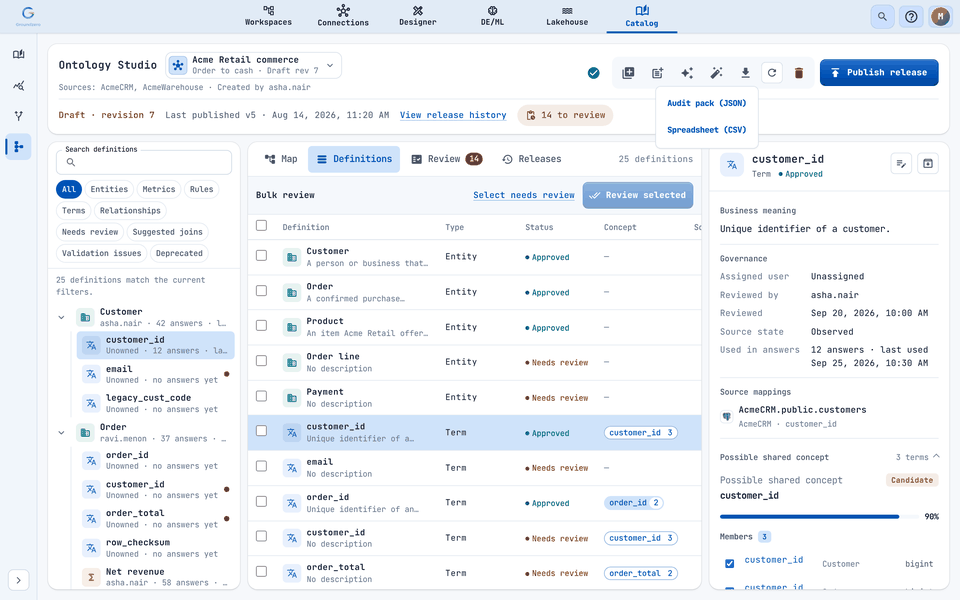Tick the checkbox for the Customer entity row
Image resolution: width=960 pixels, height=600 pixels.
(x=261, y=255)
